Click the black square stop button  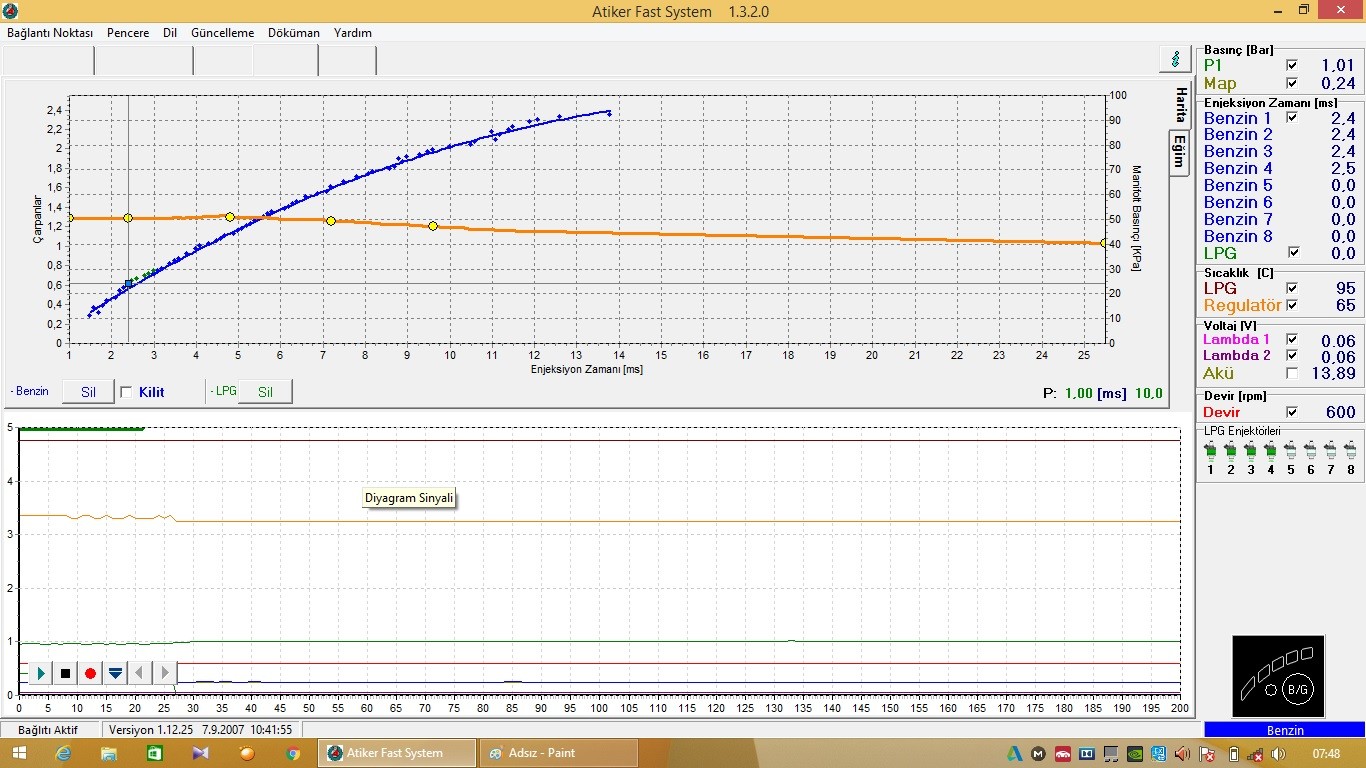coord(66,674)
